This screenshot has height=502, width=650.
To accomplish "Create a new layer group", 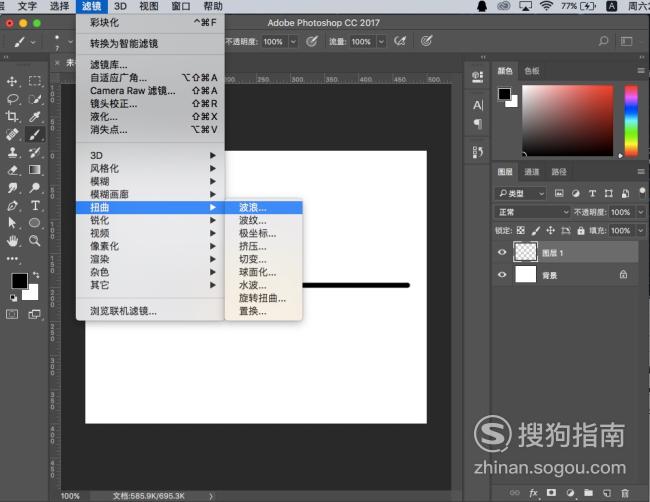I will [x=588, y=492].
